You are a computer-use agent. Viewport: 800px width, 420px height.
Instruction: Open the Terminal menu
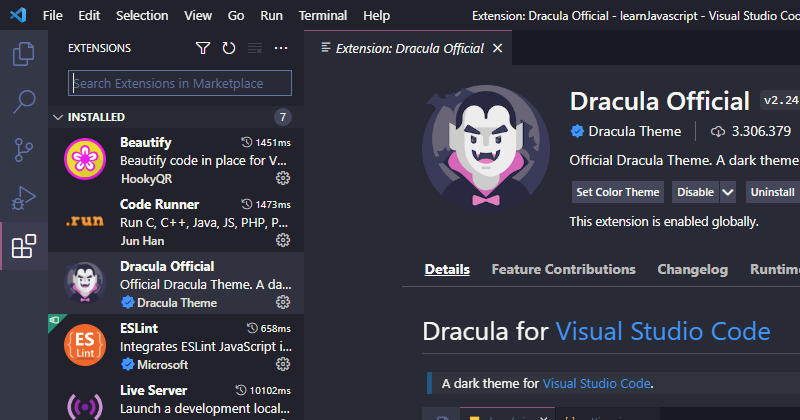coord(323,16)
